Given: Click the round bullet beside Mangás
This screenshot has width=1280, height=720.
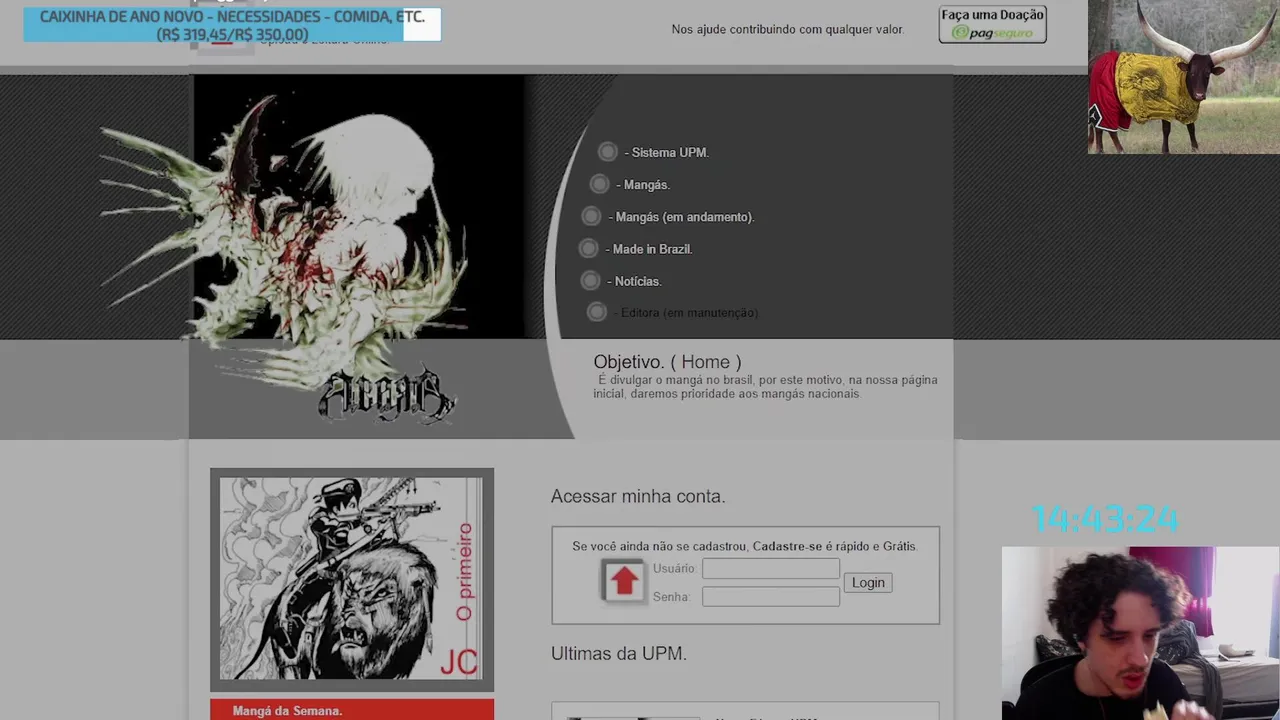Looking at the screenshot, I should [x=599, y=184].
